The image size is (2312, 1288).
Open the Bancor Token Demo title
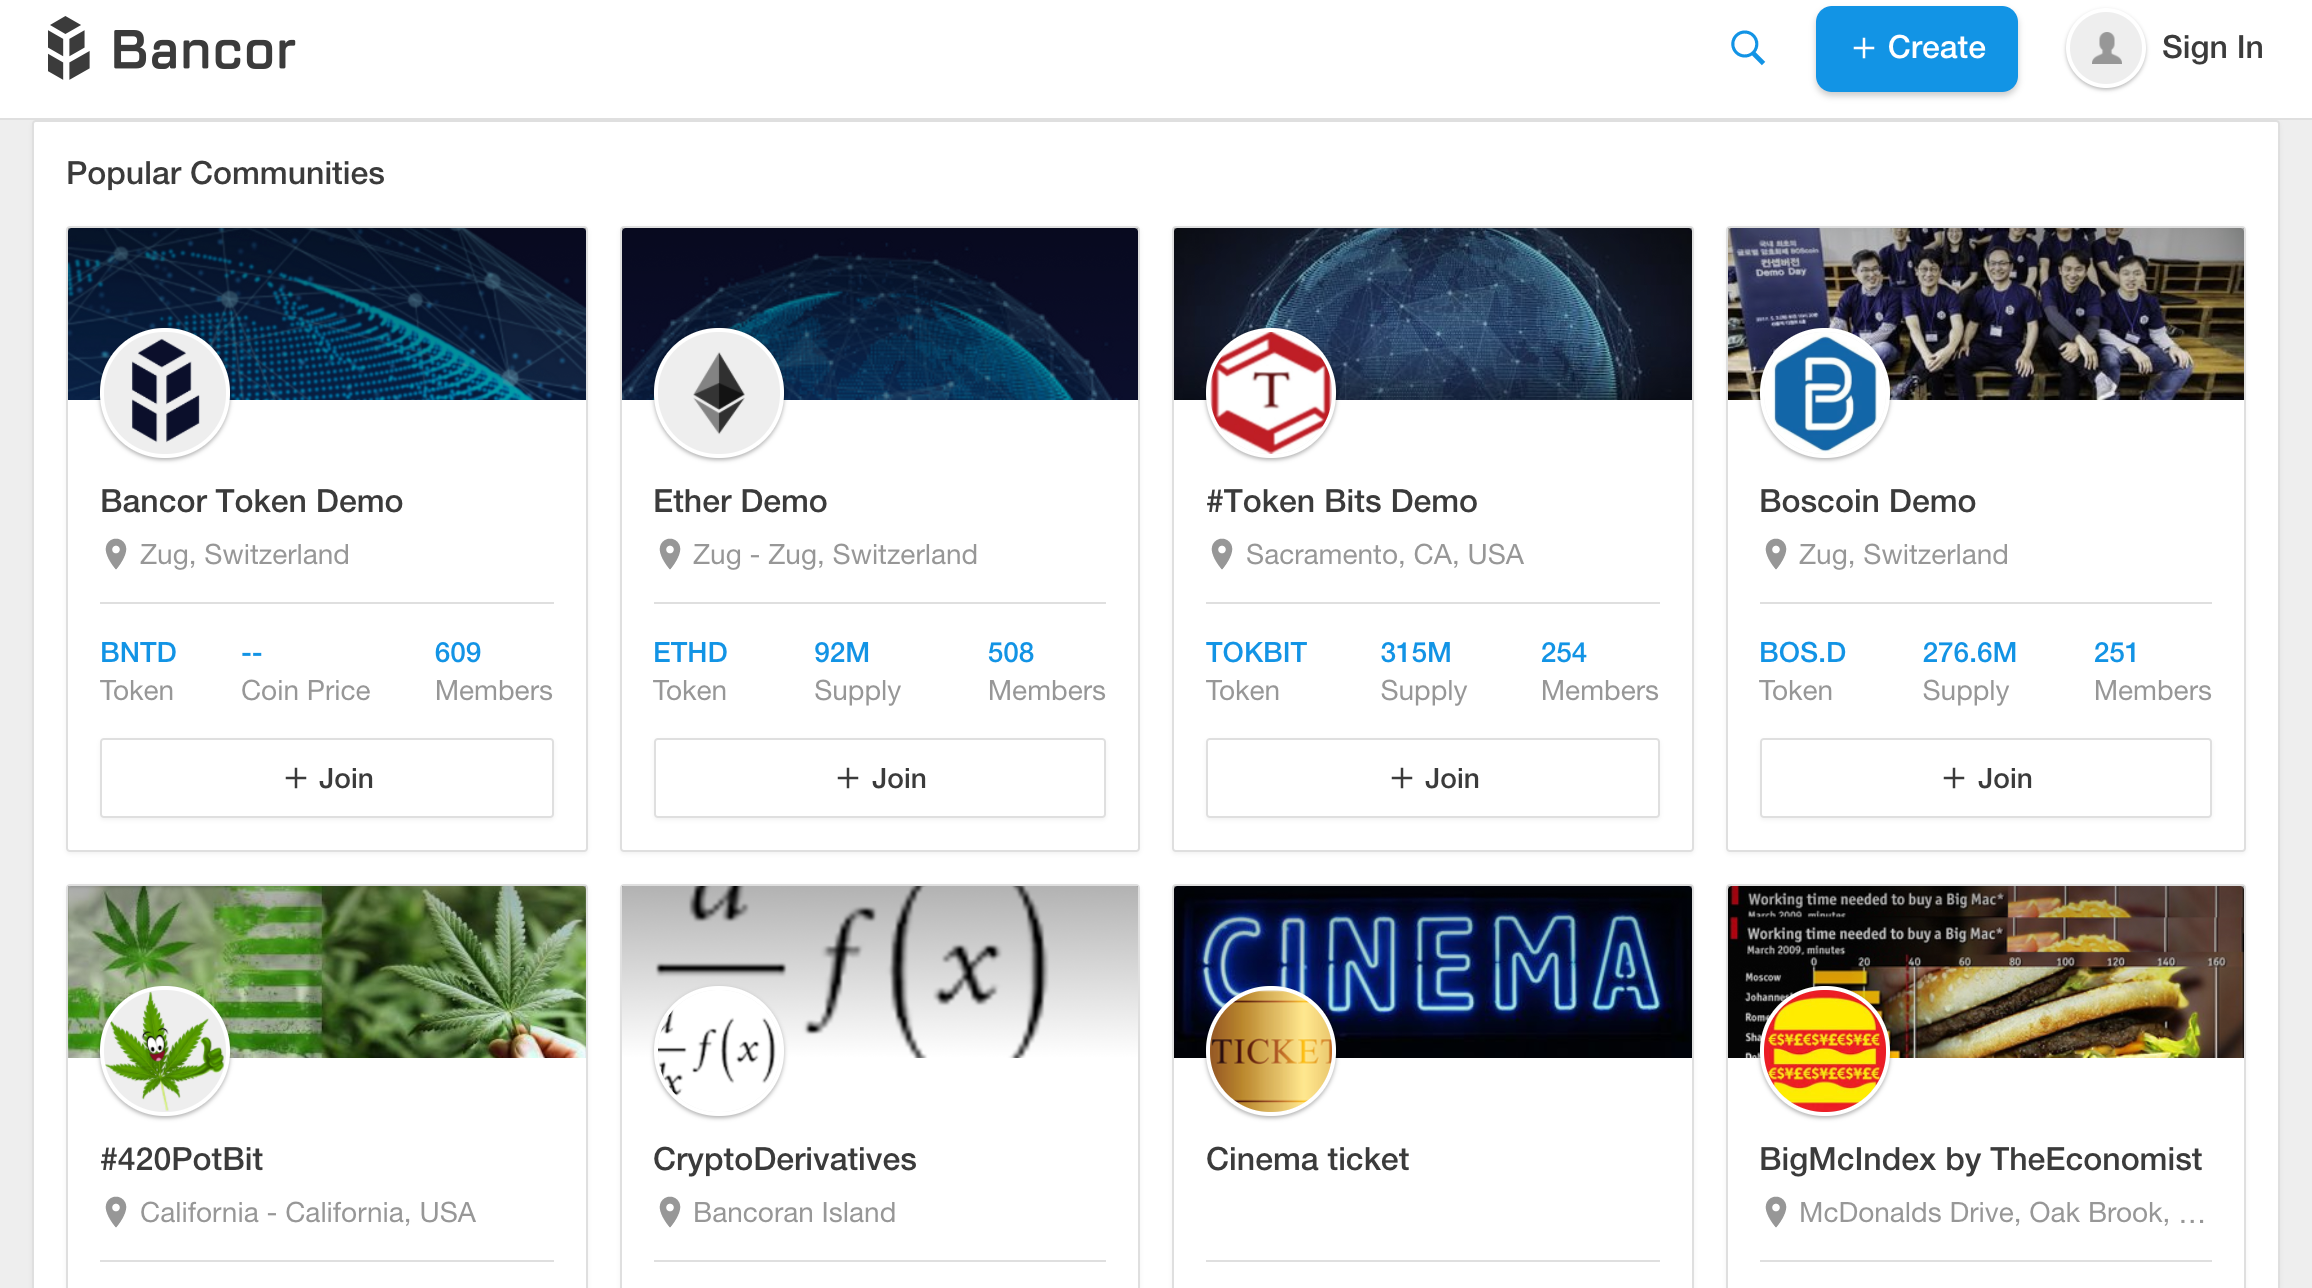252,501
